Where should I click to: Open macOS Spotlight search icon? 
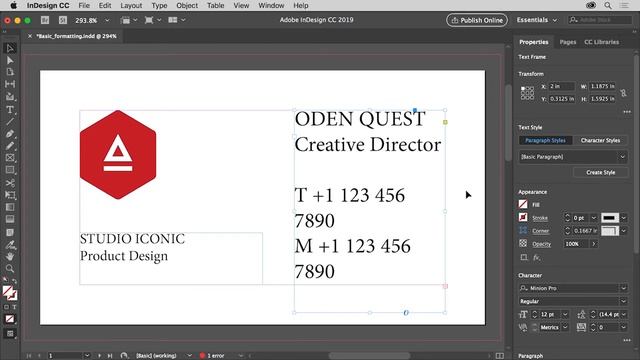coord(608,5)
